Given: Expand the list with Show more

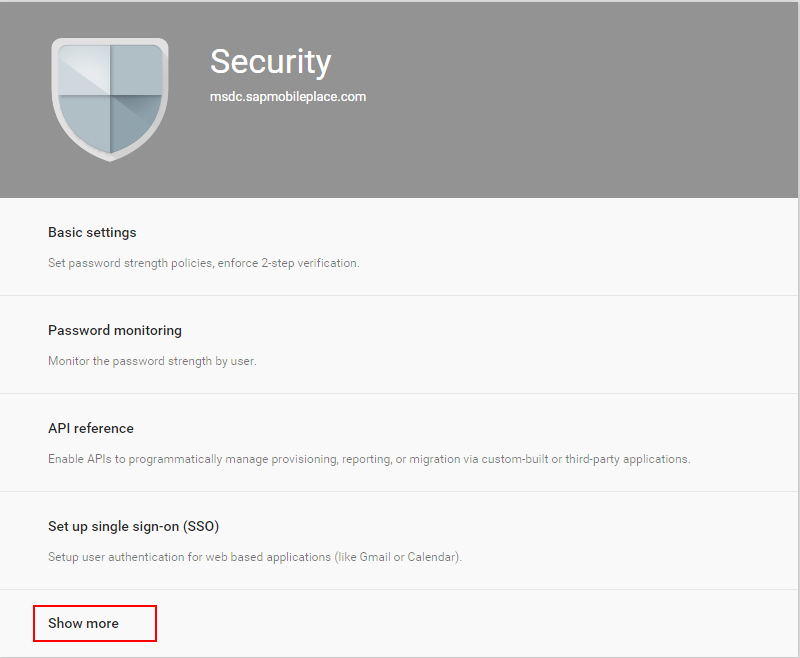Looking at the screenshot, I should [83, 623].
